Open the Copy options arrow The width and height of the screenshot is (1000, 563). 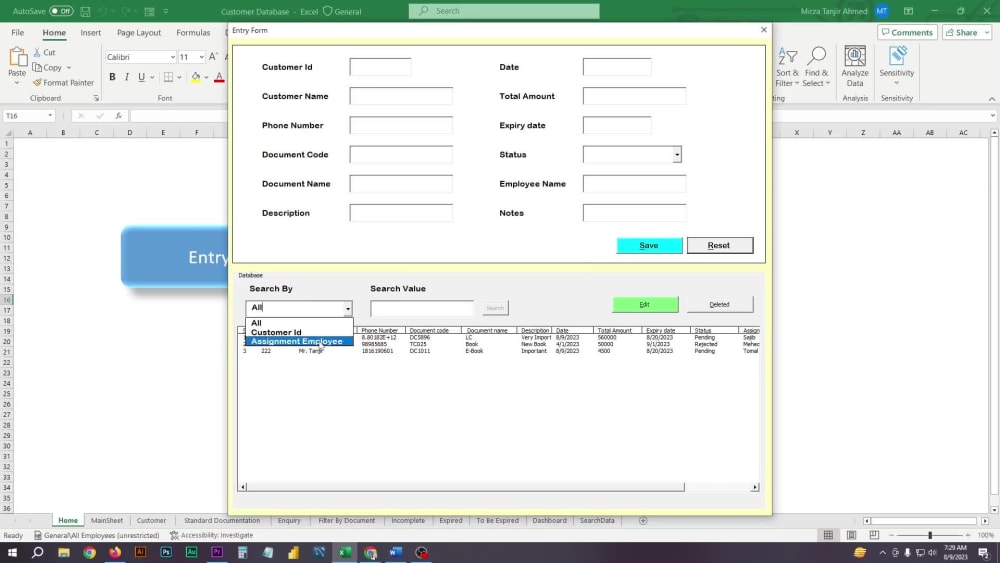tap(69, 68)
